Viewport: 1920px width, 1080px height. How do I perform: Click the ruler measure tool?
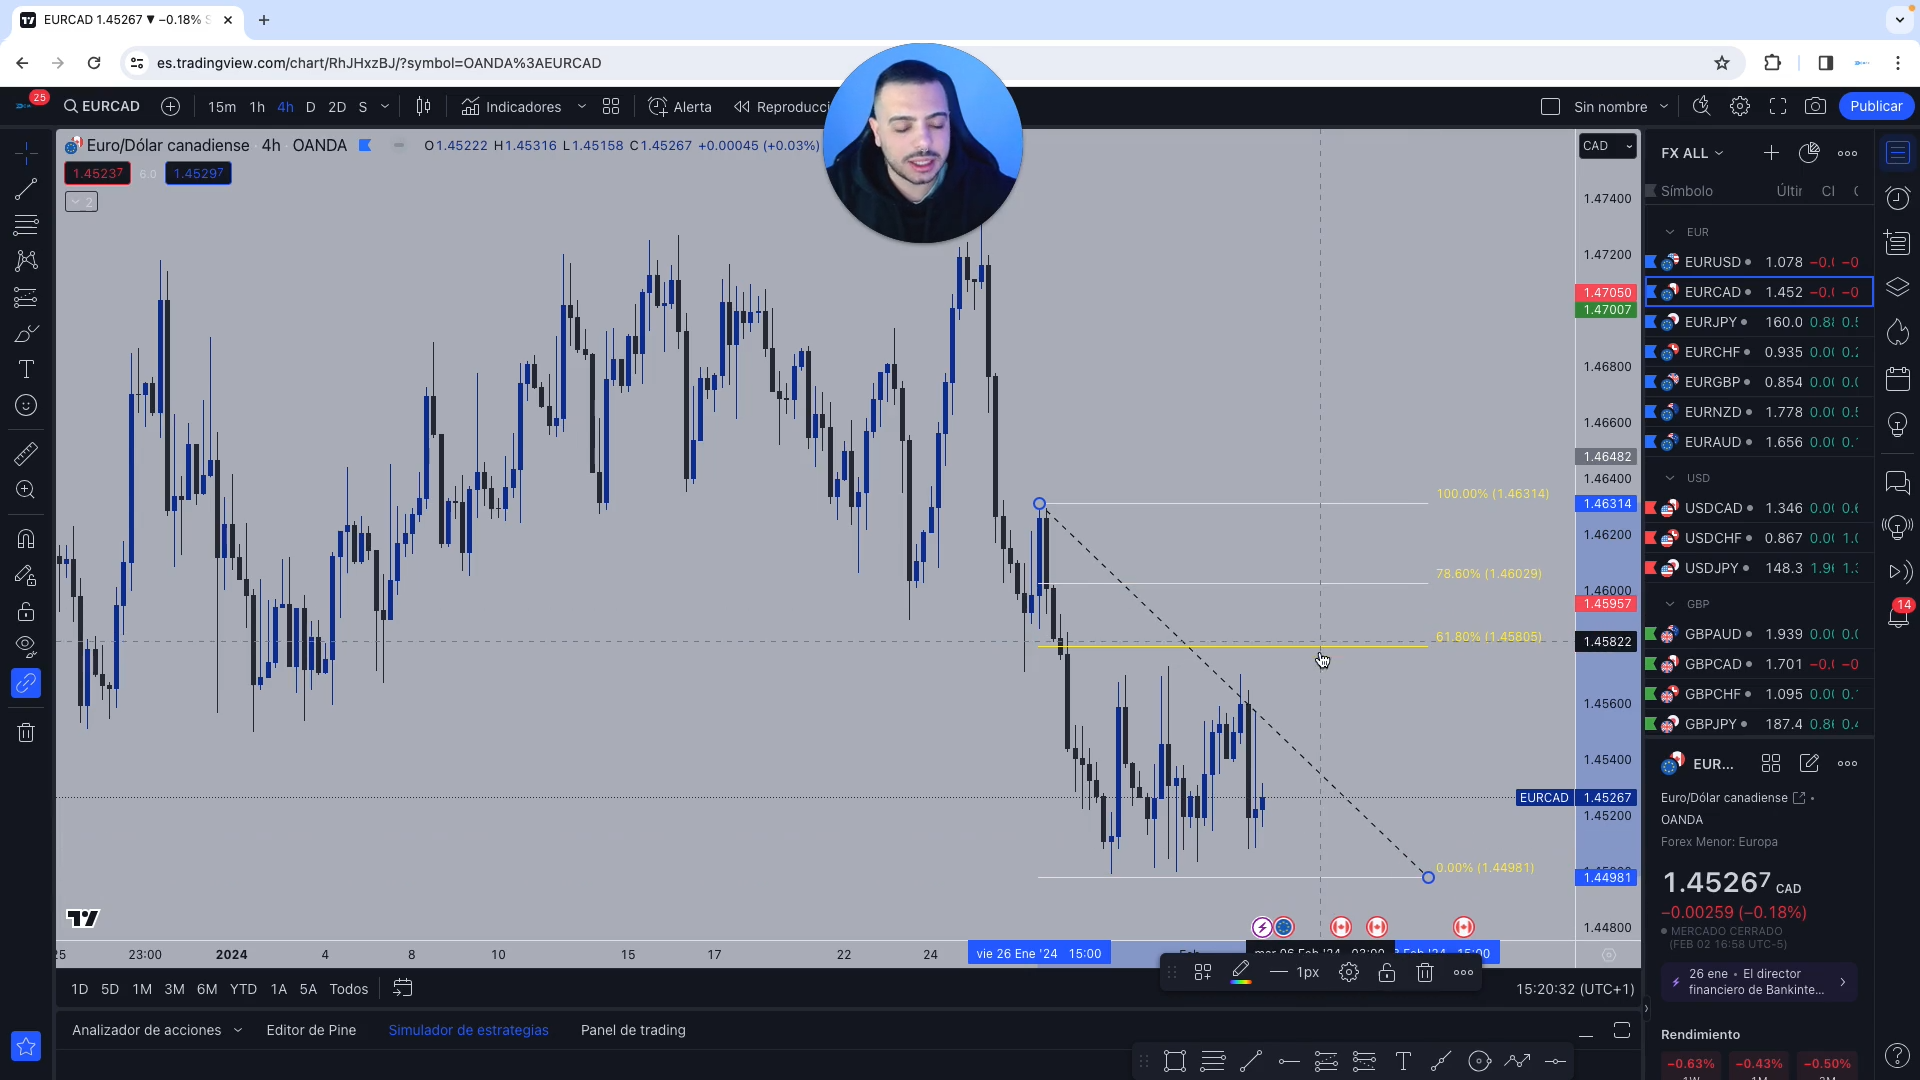(26, 454)
